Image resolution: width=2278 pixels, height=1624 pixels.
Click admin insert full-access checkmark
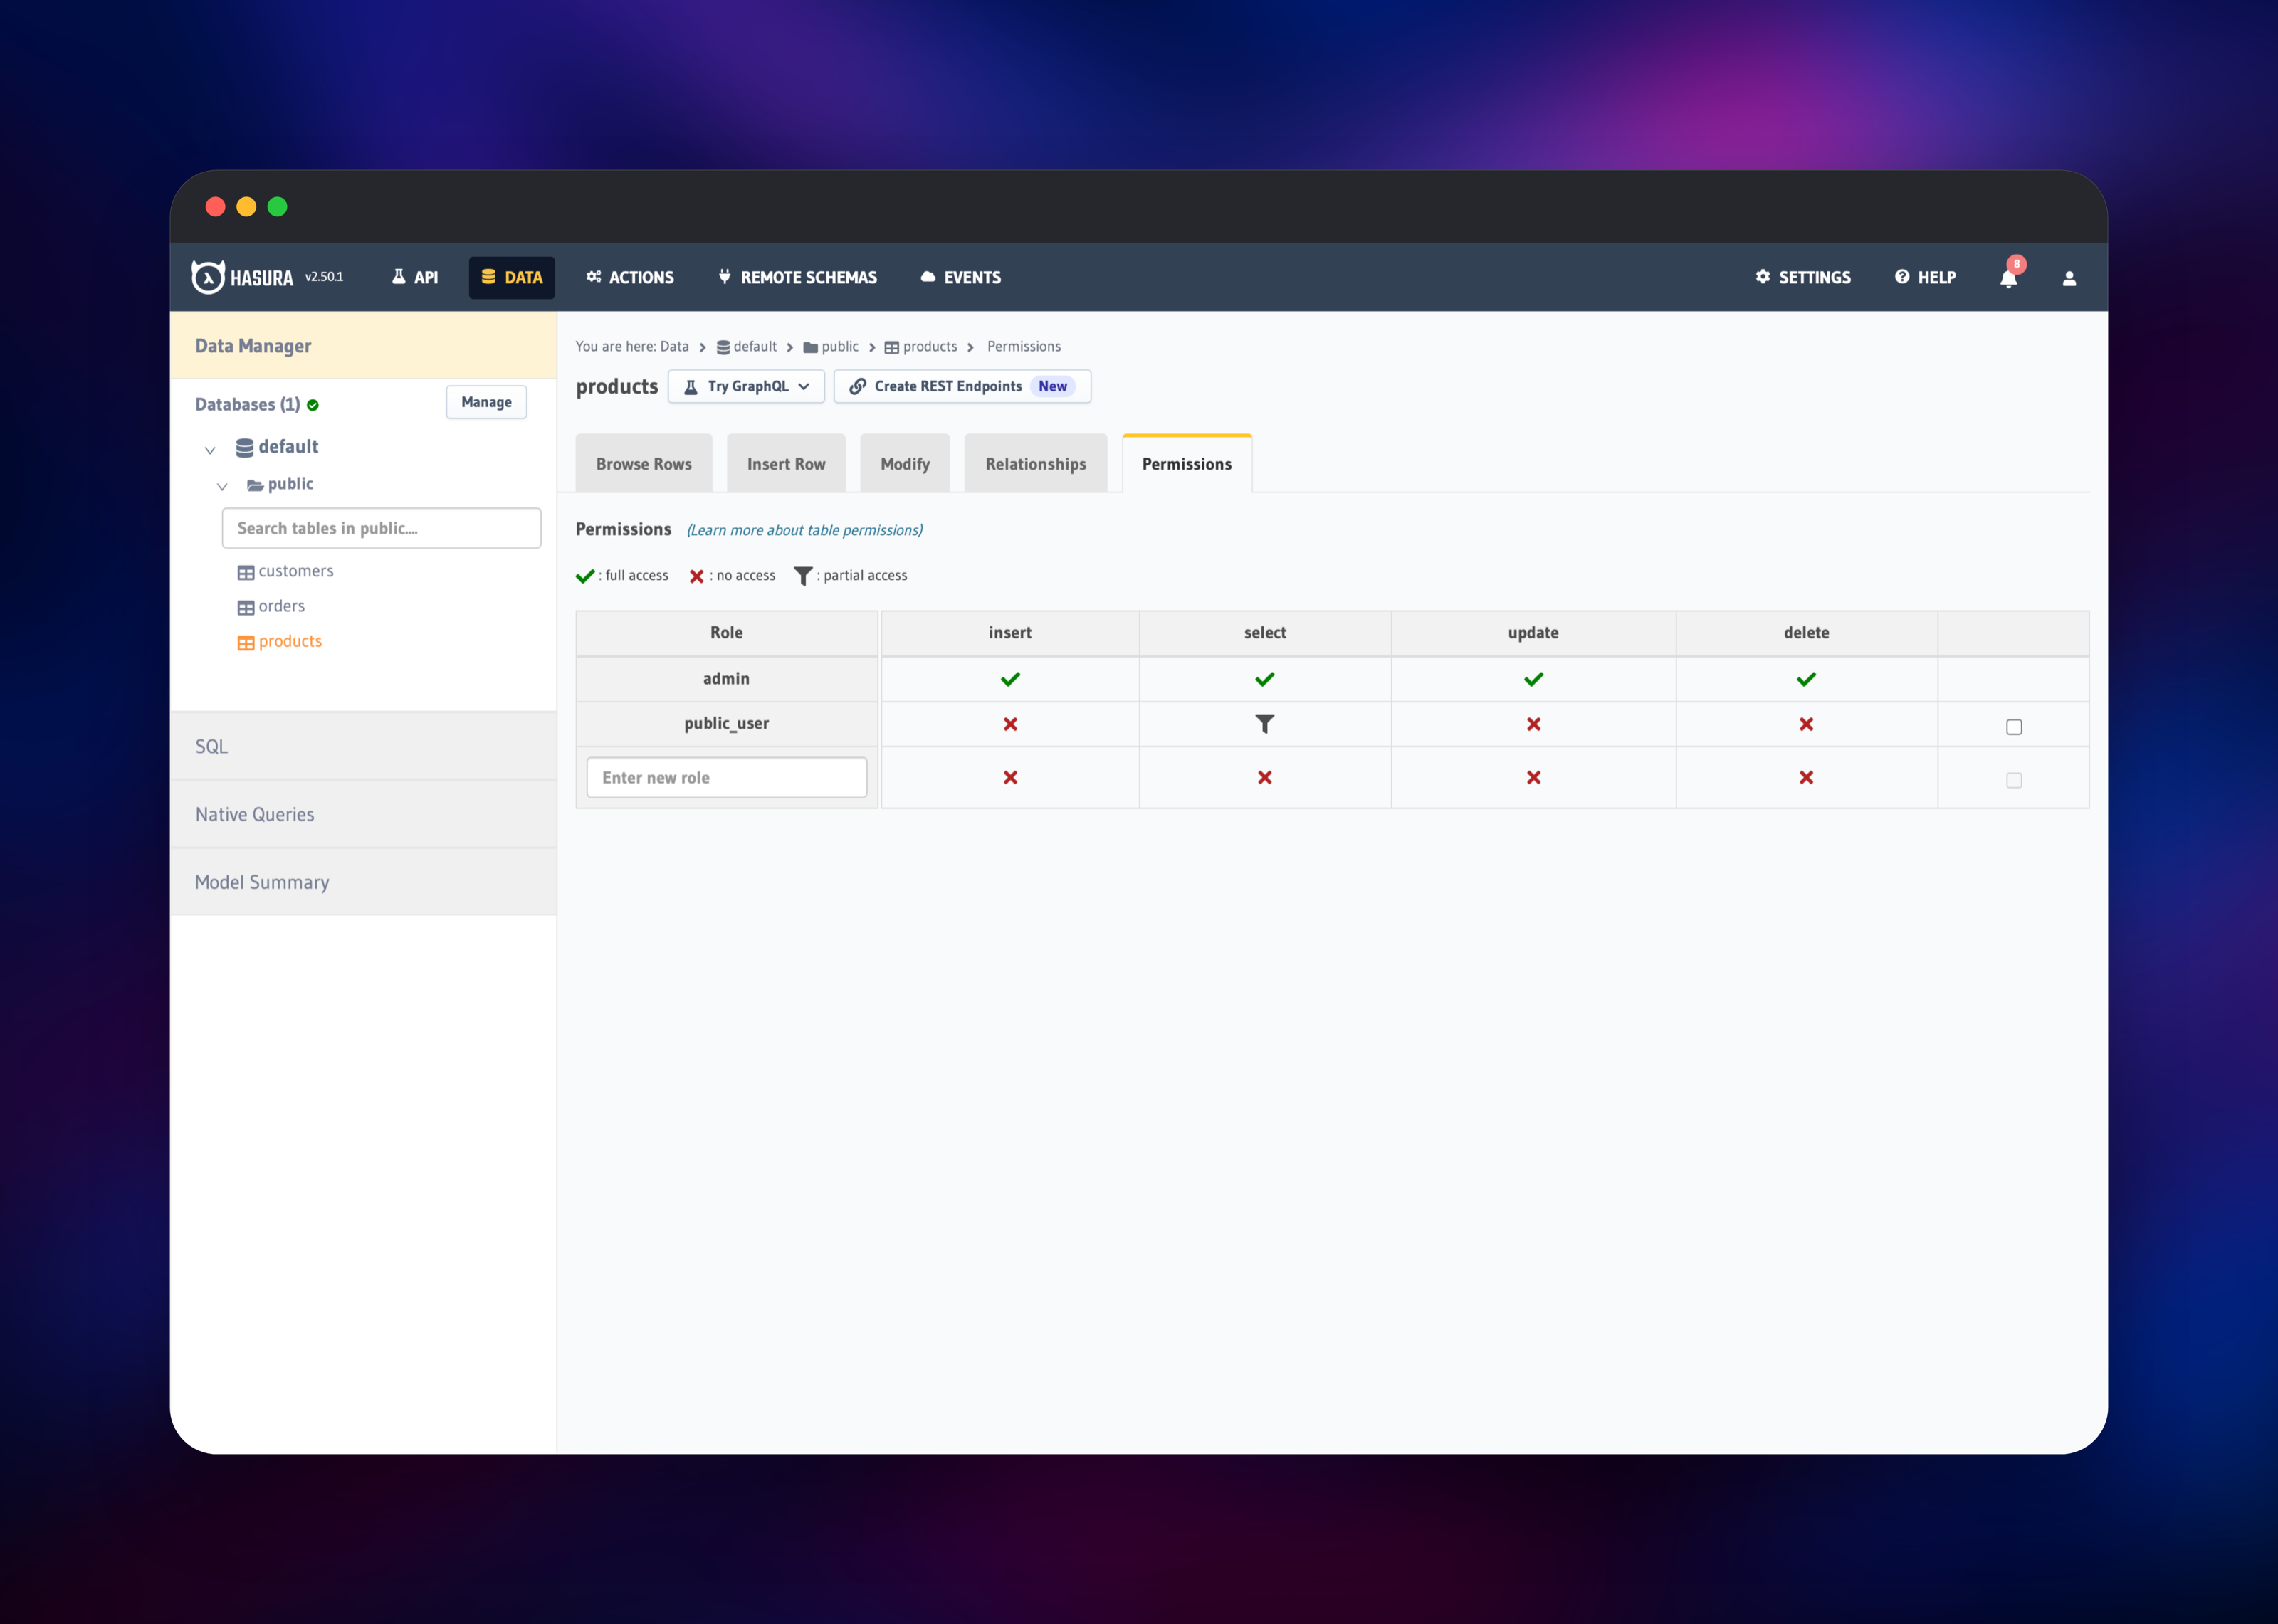tap(1010, 679)
